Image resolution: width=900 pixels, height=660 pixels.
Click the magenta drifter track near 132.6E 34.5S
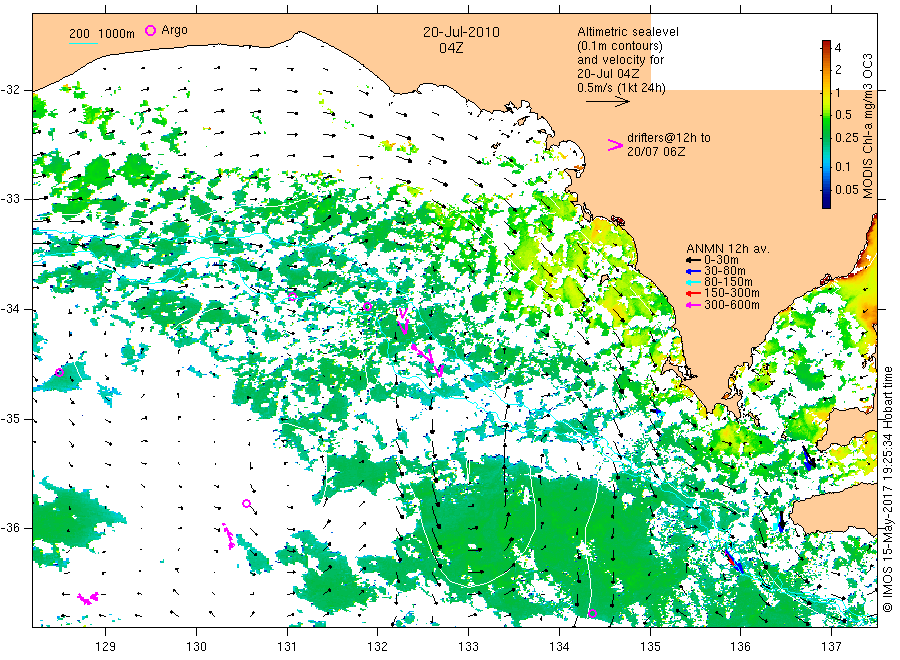[x=428, y=360]
